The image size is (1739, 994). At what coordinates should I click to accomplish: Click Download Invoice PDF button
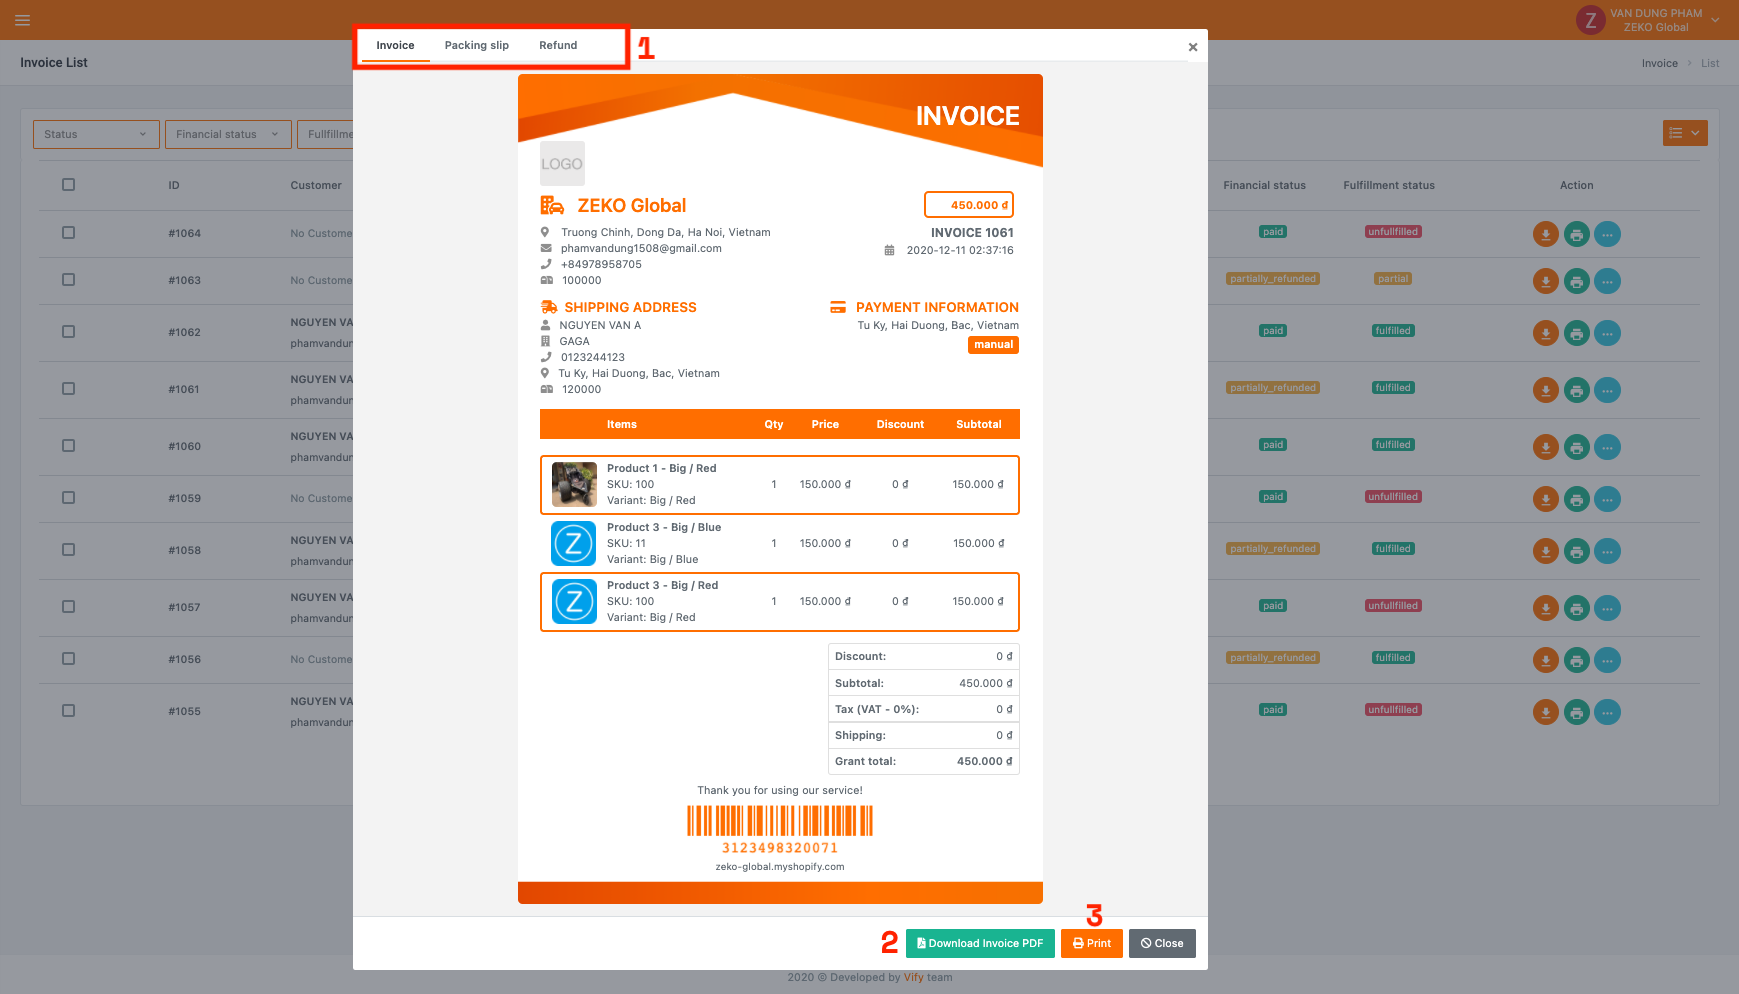[x=979, y=943]
